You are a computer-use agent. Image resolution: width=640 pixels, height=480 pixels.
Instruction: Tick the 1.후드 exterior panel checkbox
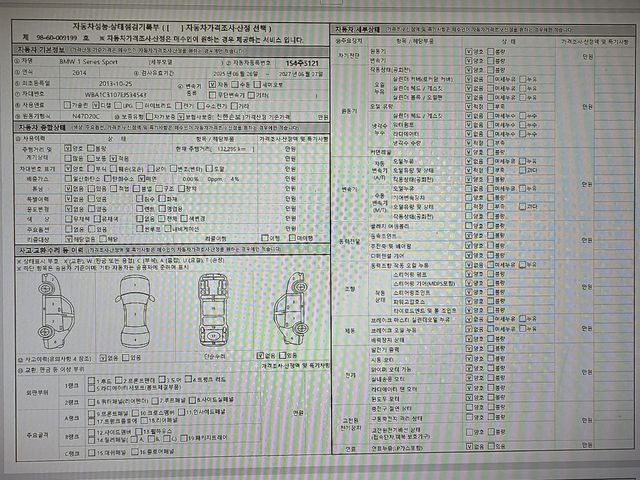[92, 381]
